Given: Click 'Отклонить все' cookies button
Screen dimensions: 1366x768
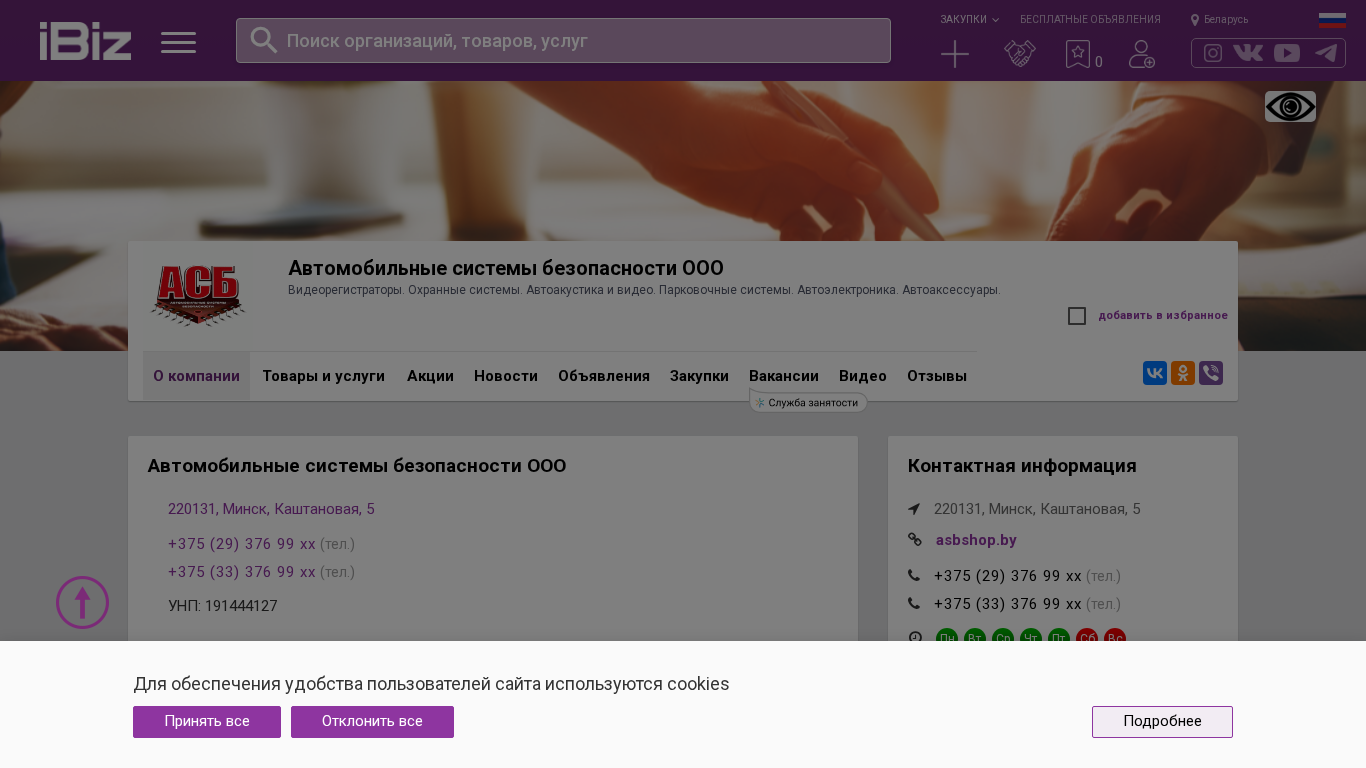Looking at the screenshot, I should point(372,722).
